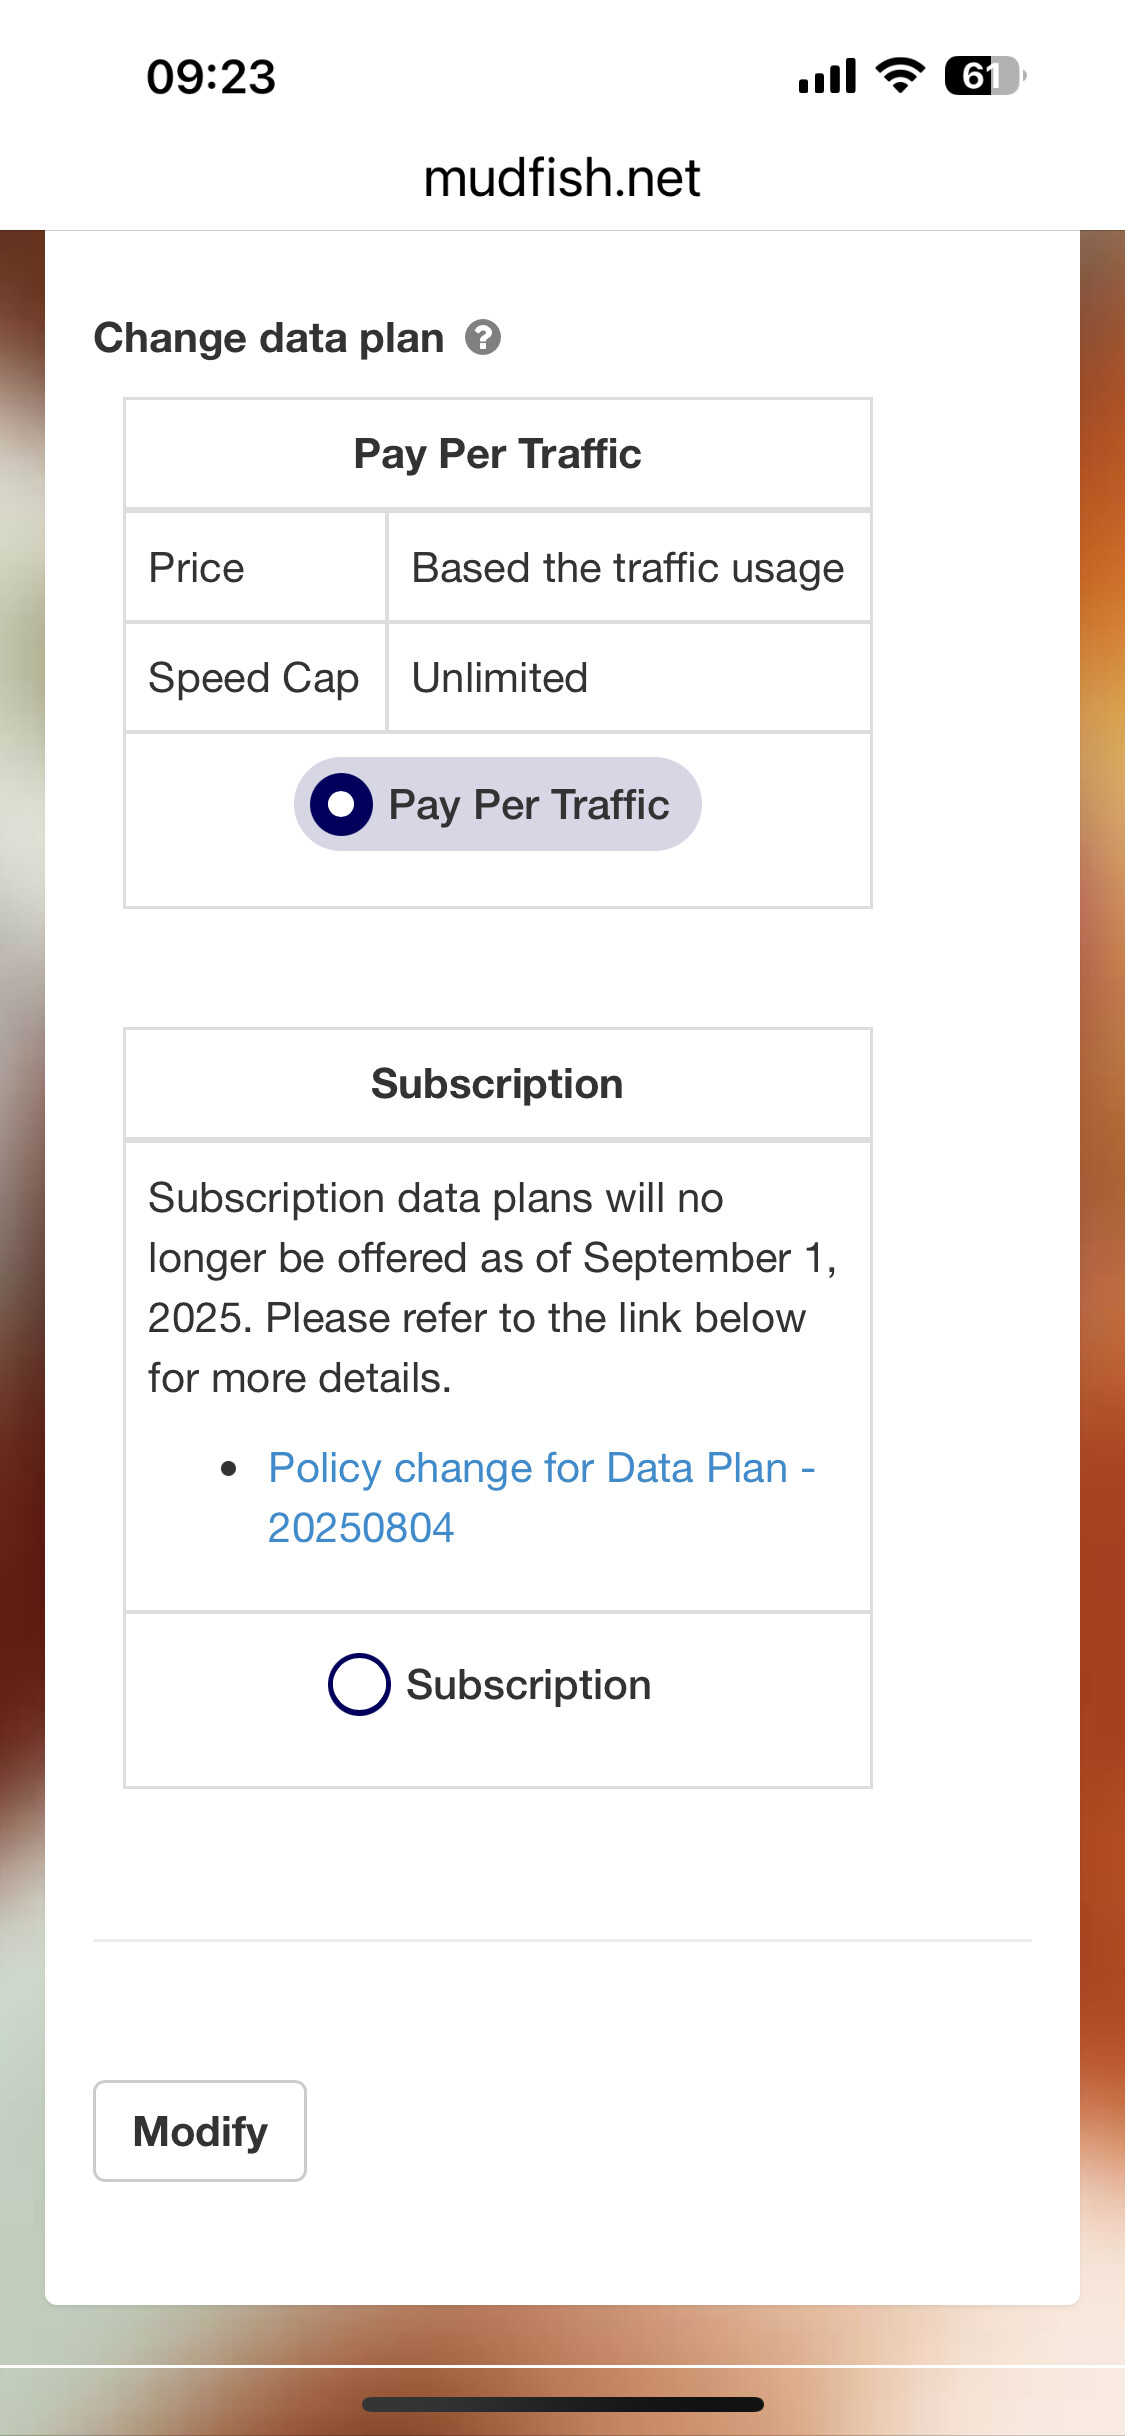This screenshot has height=2436, width=1125.
Task: Click the Based the traffic usage cell
Action: tap(628, 568)
